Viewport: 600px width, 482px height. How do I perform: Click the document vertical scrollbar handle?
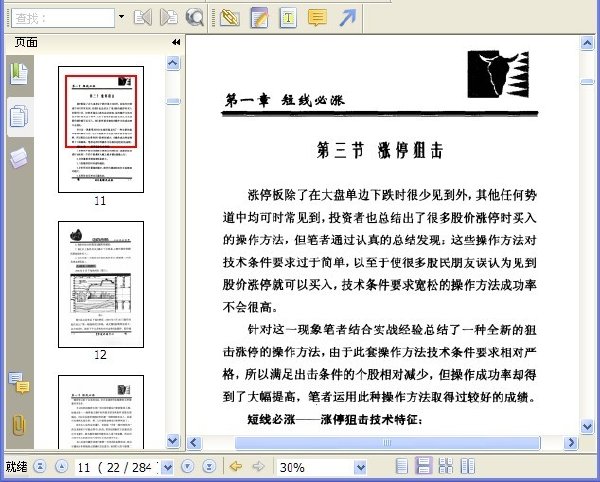coord(587,81)
